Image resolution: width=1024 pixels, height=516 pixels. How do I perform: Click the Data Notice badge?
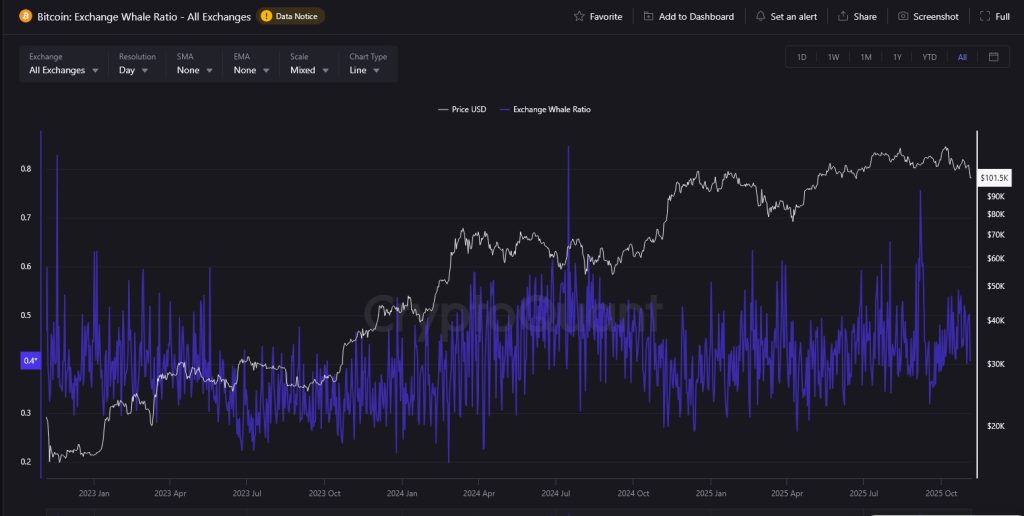pos(291,16)
